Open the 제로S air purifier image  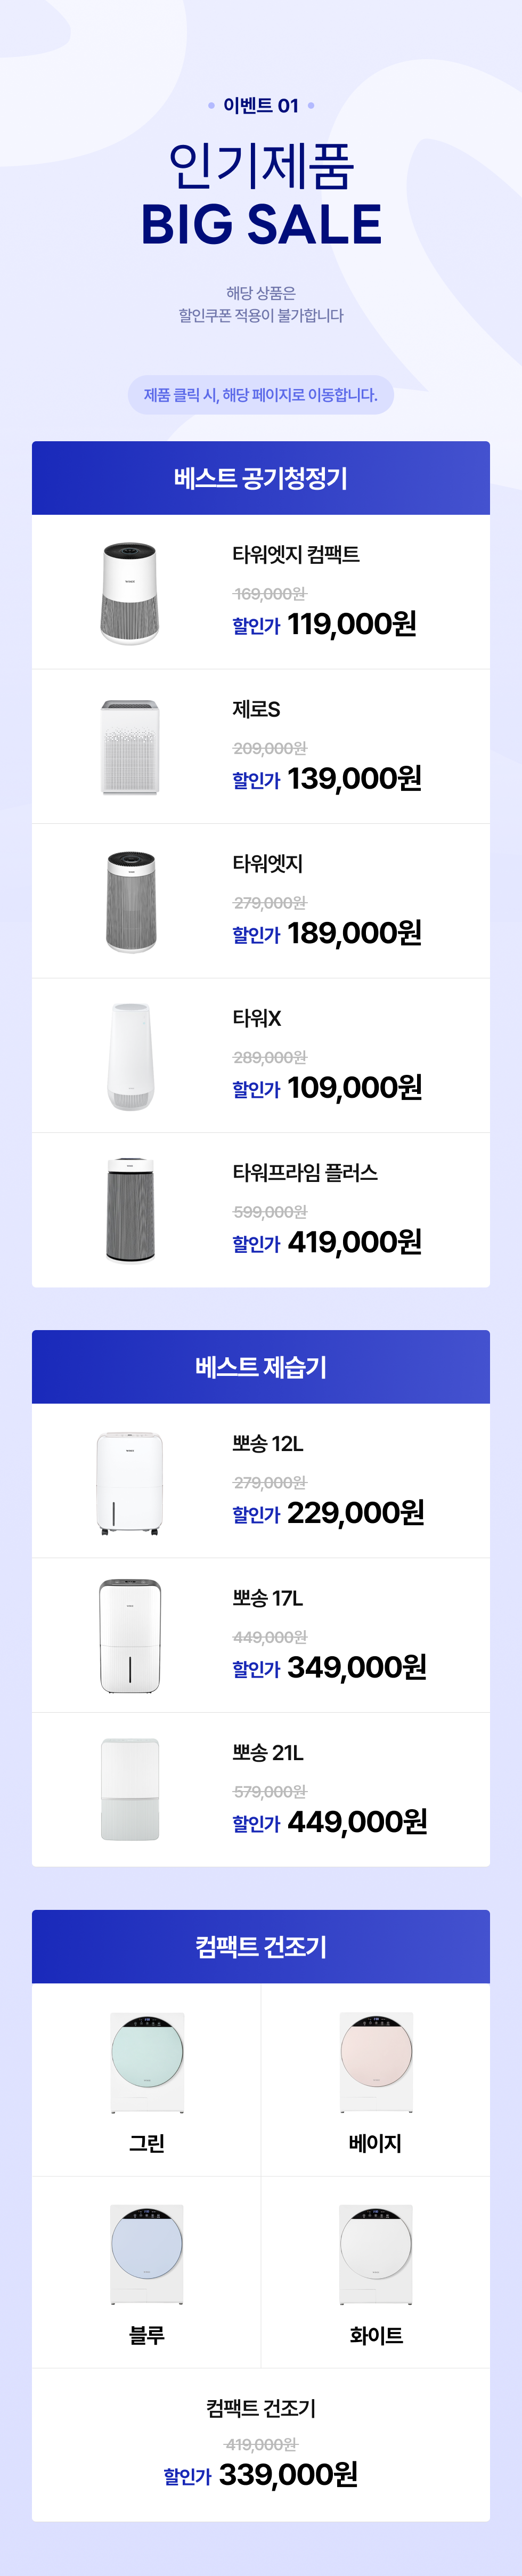(x=130, y=747)
